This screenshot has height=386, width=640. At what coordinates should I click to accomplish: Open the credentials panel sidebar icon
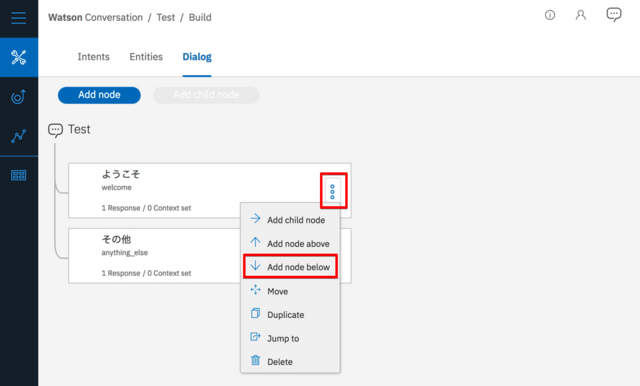(x=19, y=175)
